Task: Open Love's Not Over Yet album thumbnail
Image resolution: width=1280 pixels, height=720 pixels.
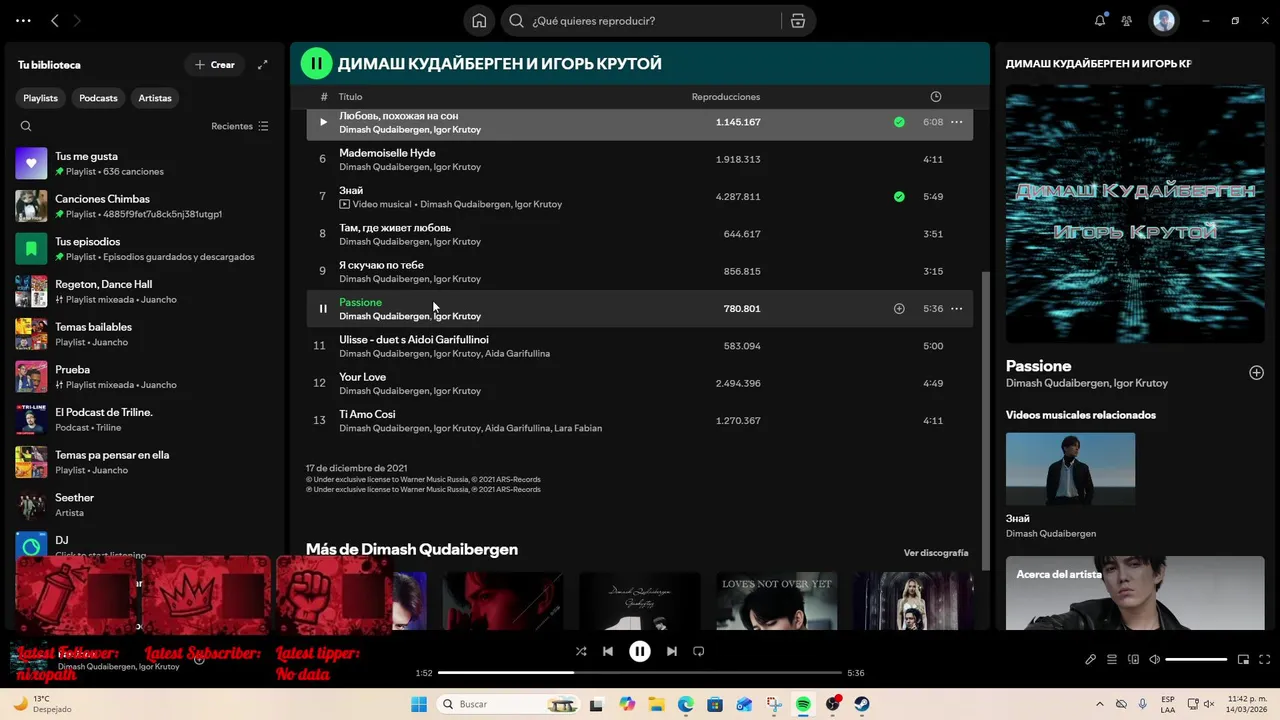Action: tap(777, 601)
